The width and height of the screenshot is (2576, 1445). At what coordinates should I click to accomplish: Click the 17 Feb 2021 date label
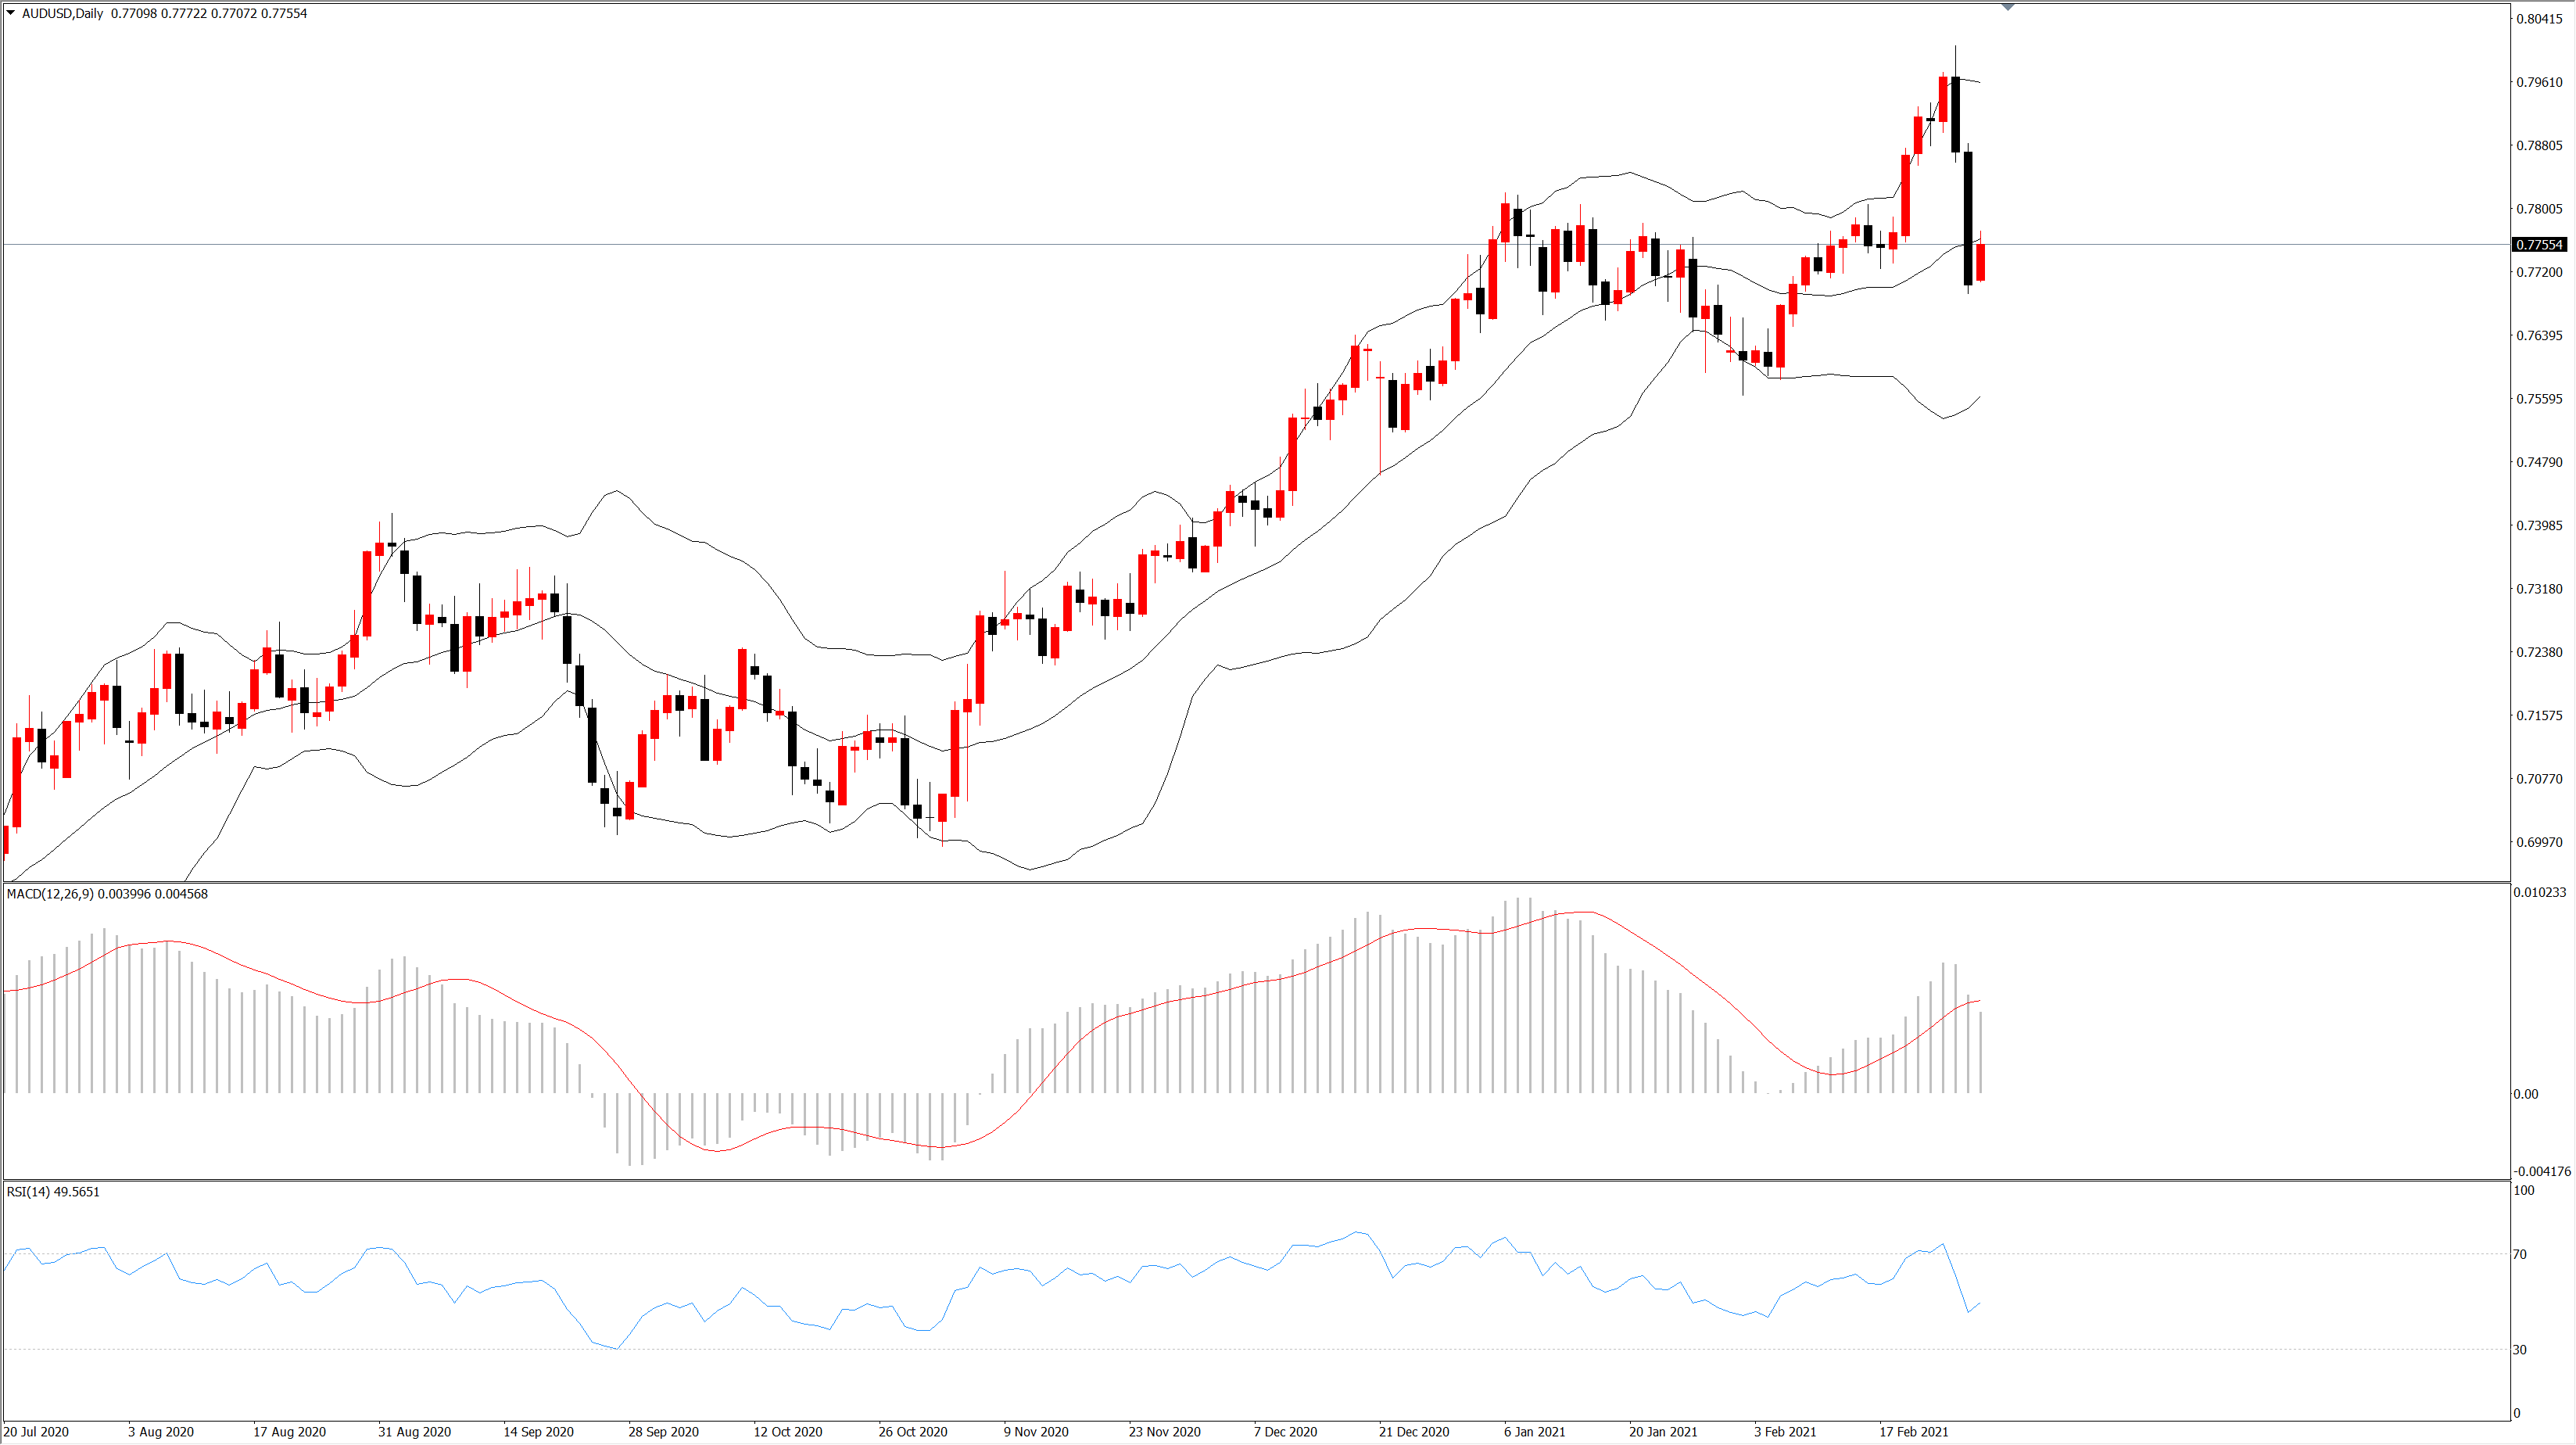click(1913, 1432)
